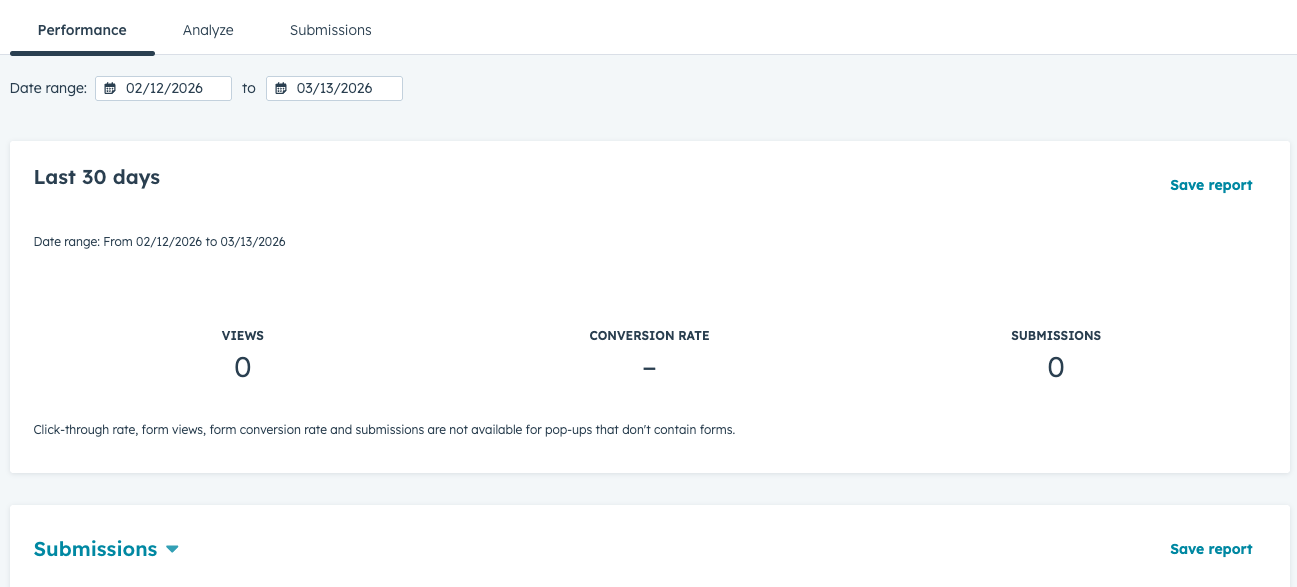The width and height of the screenshot is (1297, 587).
Task: Save report for the Last 30 days card
Action: point(1210,185)
